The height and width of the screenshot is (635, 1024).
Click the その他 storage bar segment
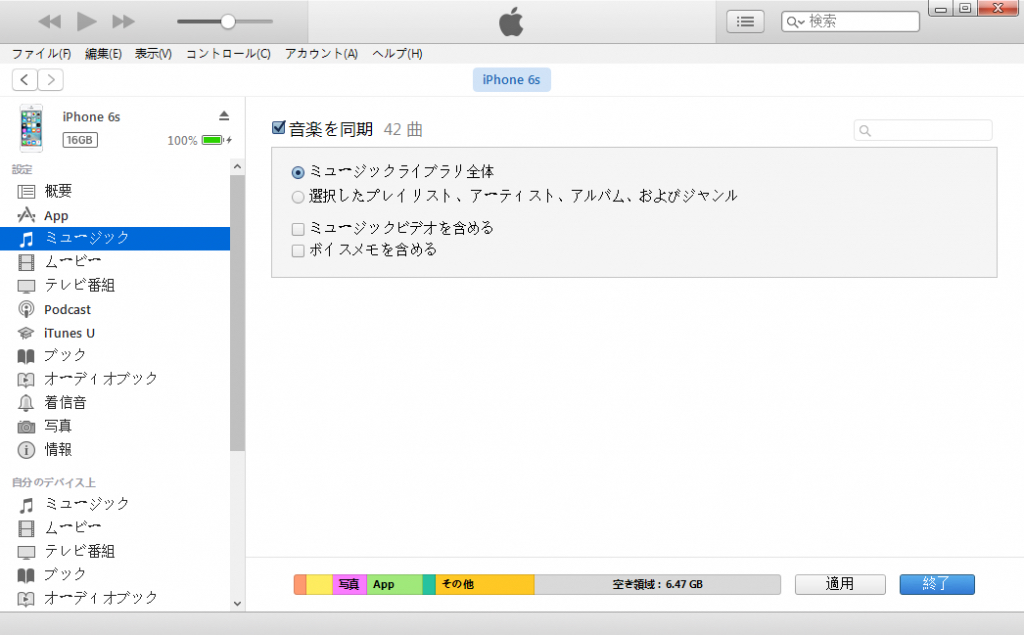pos(485,584)
